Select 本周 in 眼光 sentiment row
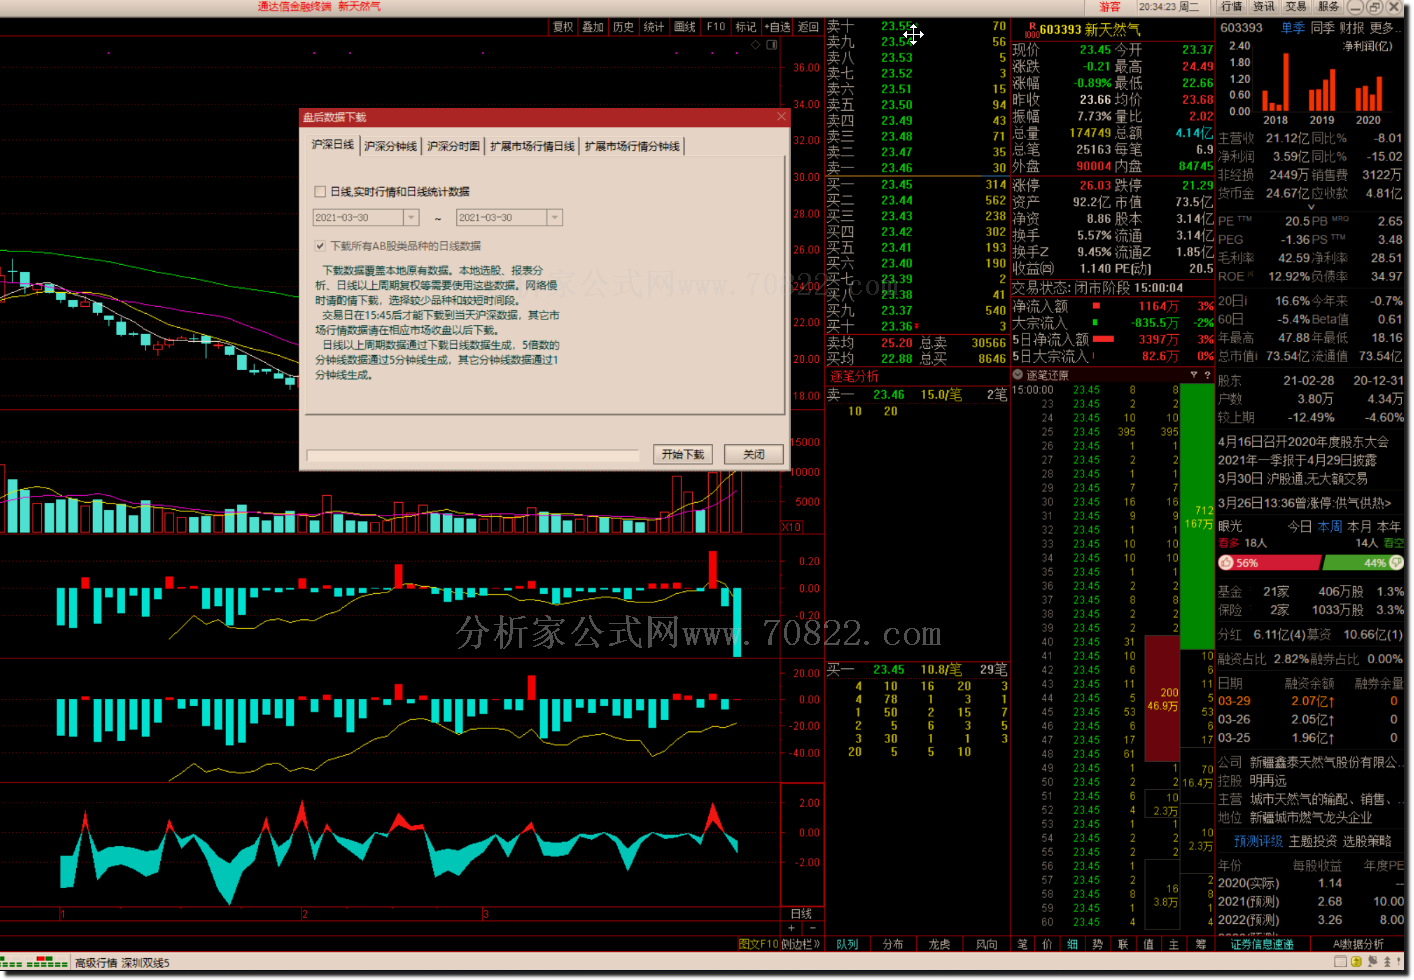The image size is (1414, 980). coord(1329,526)
